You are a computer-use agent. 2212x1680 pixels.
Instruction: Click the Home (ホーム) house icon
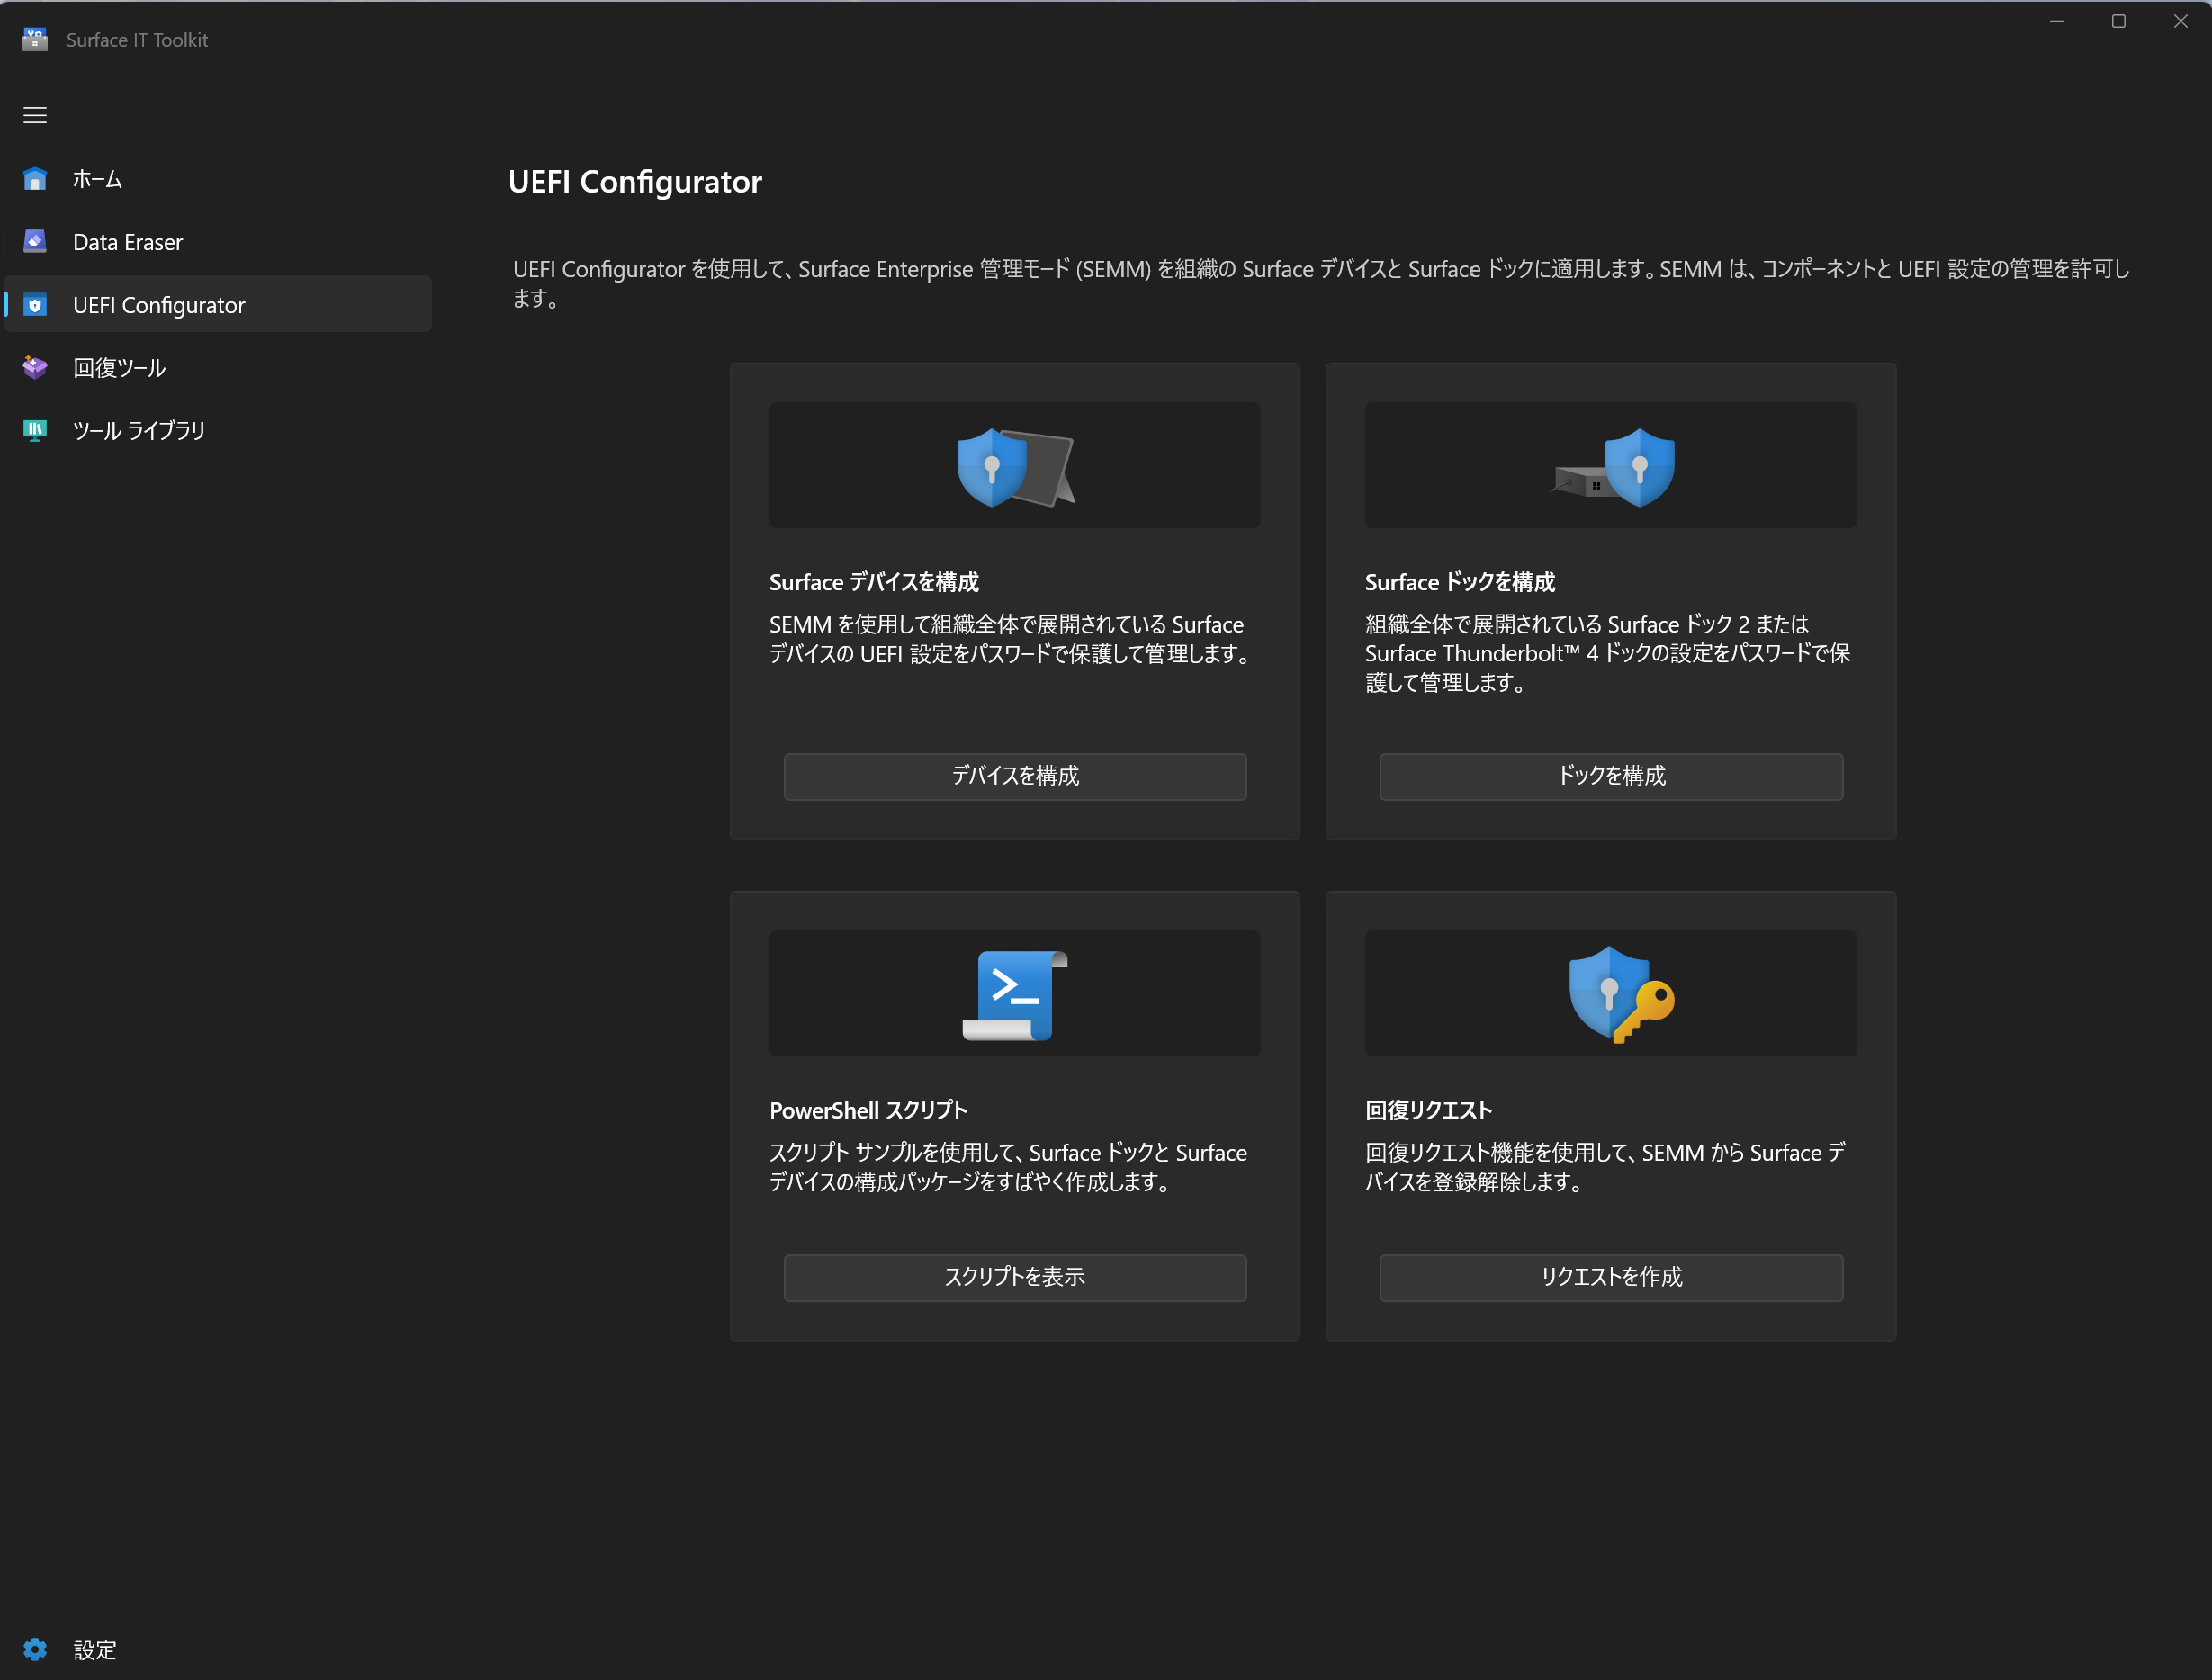coord(35,179)
